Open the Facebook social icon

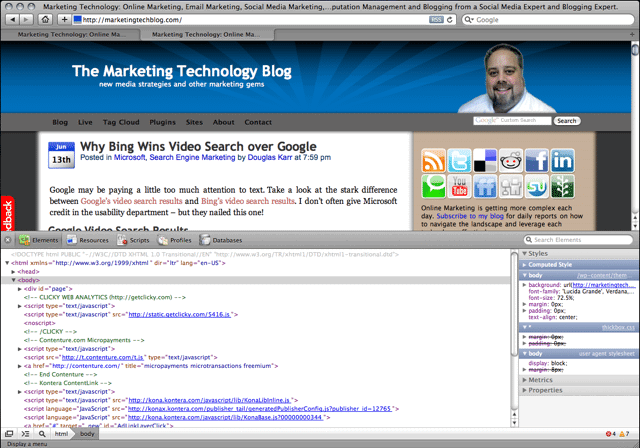click(x=536, y=160)
